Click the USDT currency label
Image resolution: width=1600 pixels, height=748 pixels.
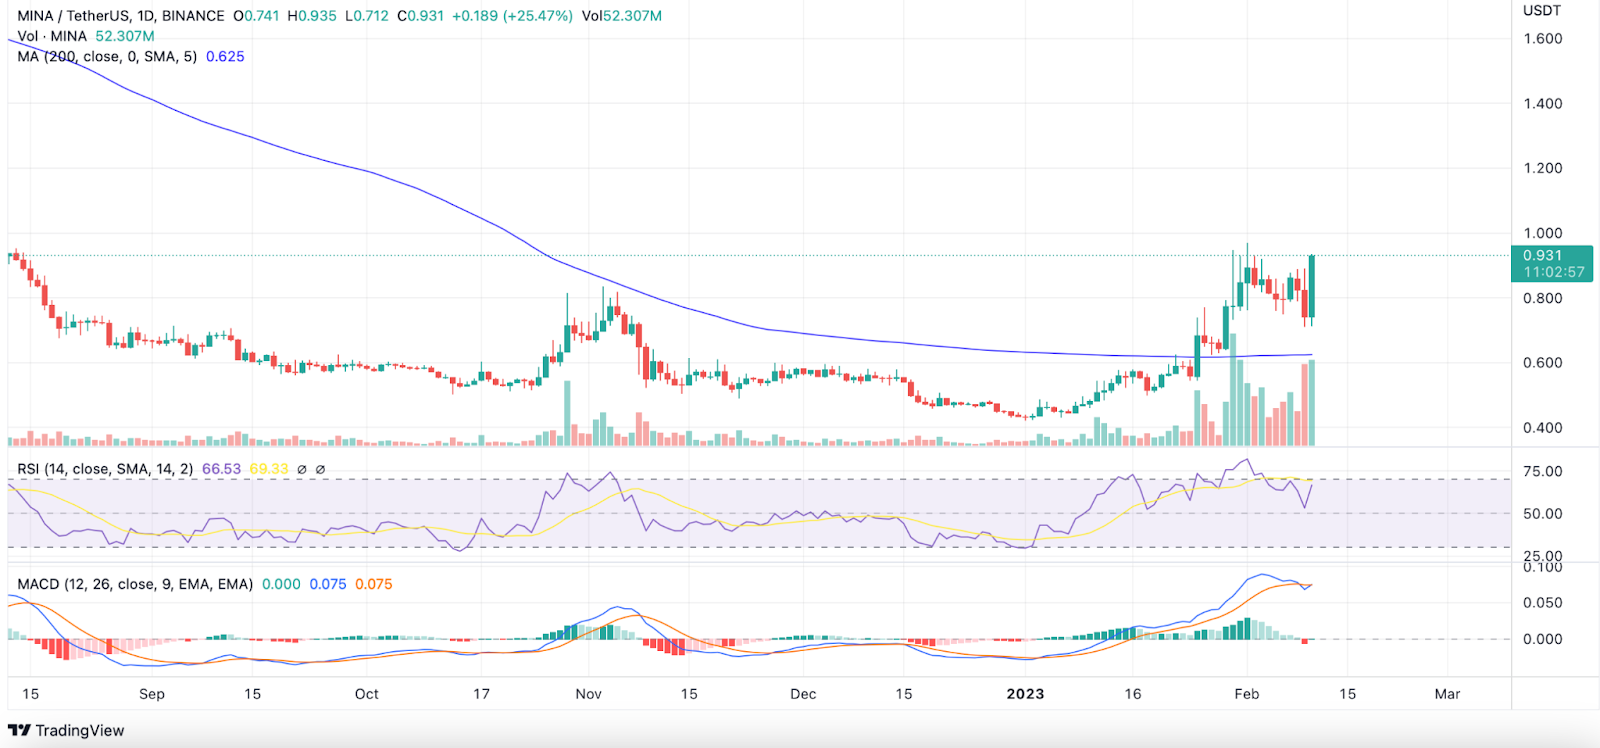pyautogui.click(x=1541, y=11)
